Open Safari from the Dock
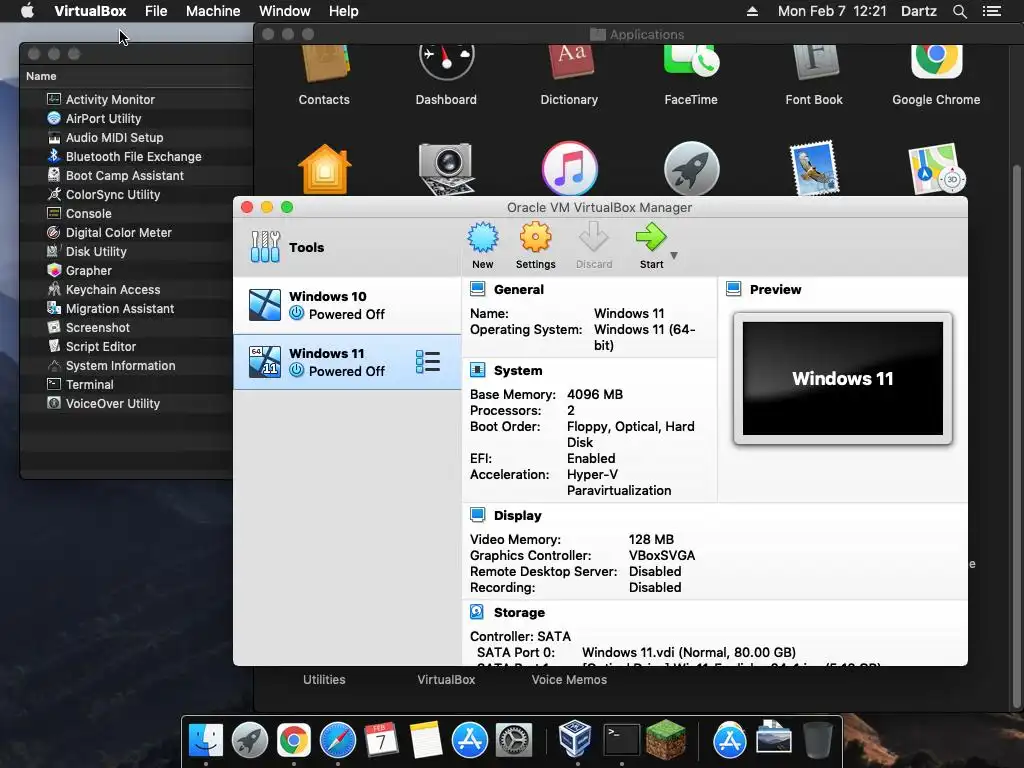 pyautogui.click(x=338, y=740)
